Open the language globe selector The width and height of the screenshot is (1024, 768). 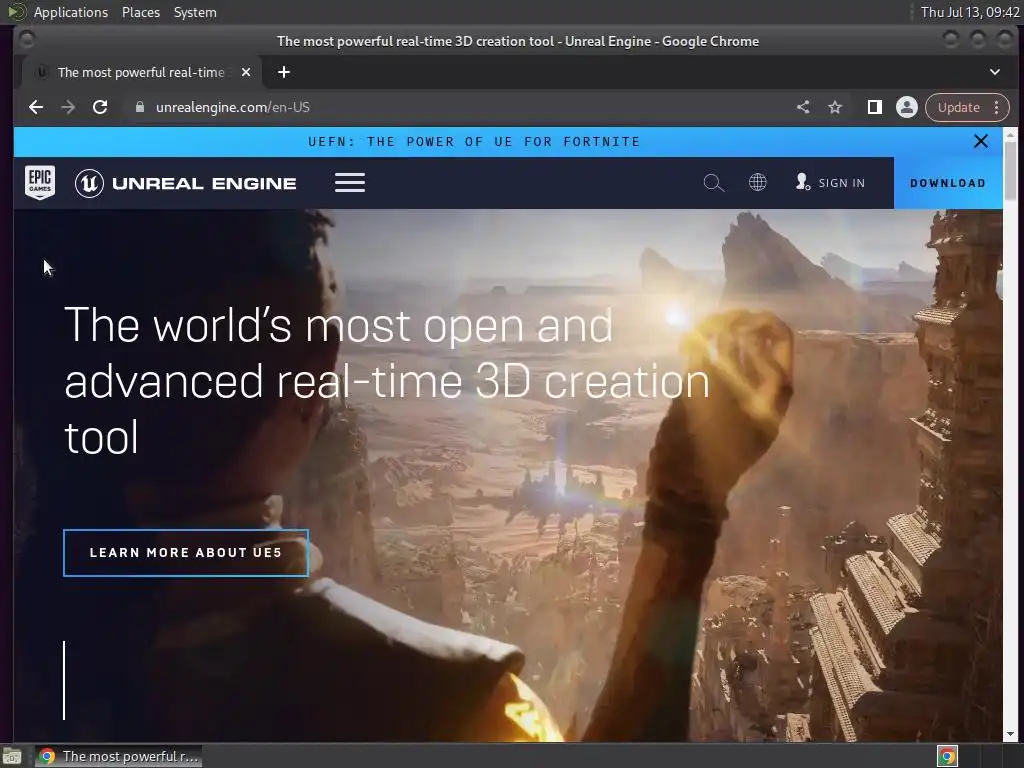[x=758, y=182]
